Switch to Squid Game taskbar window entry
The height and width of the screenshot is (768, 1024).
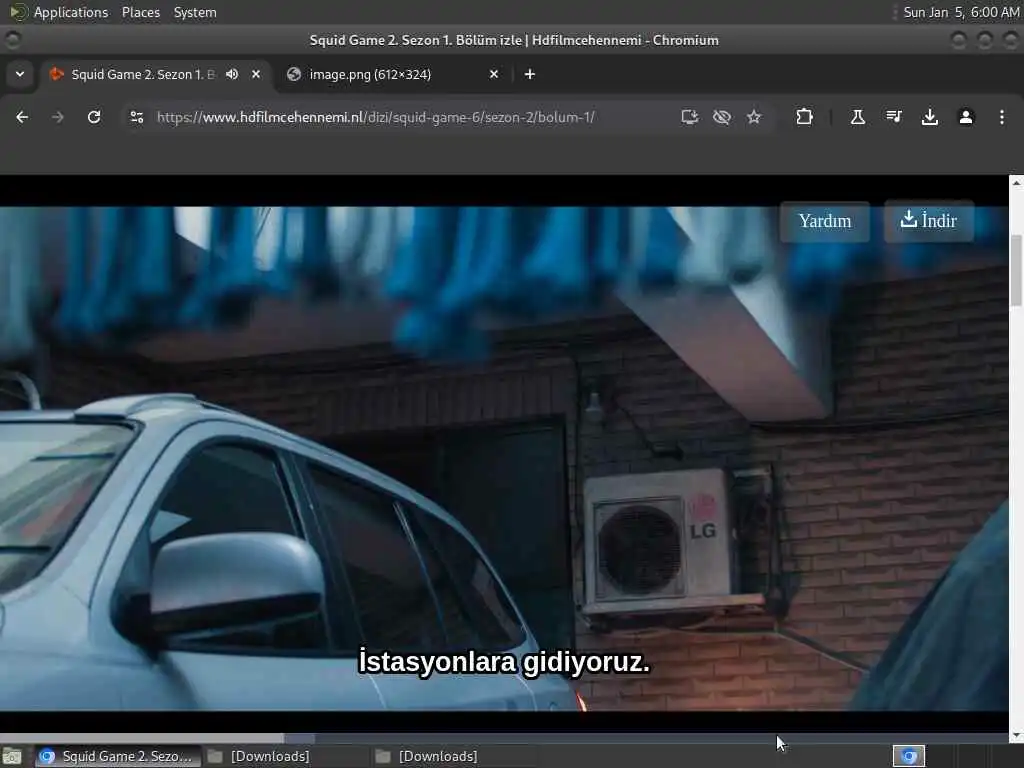click(118, 756)
